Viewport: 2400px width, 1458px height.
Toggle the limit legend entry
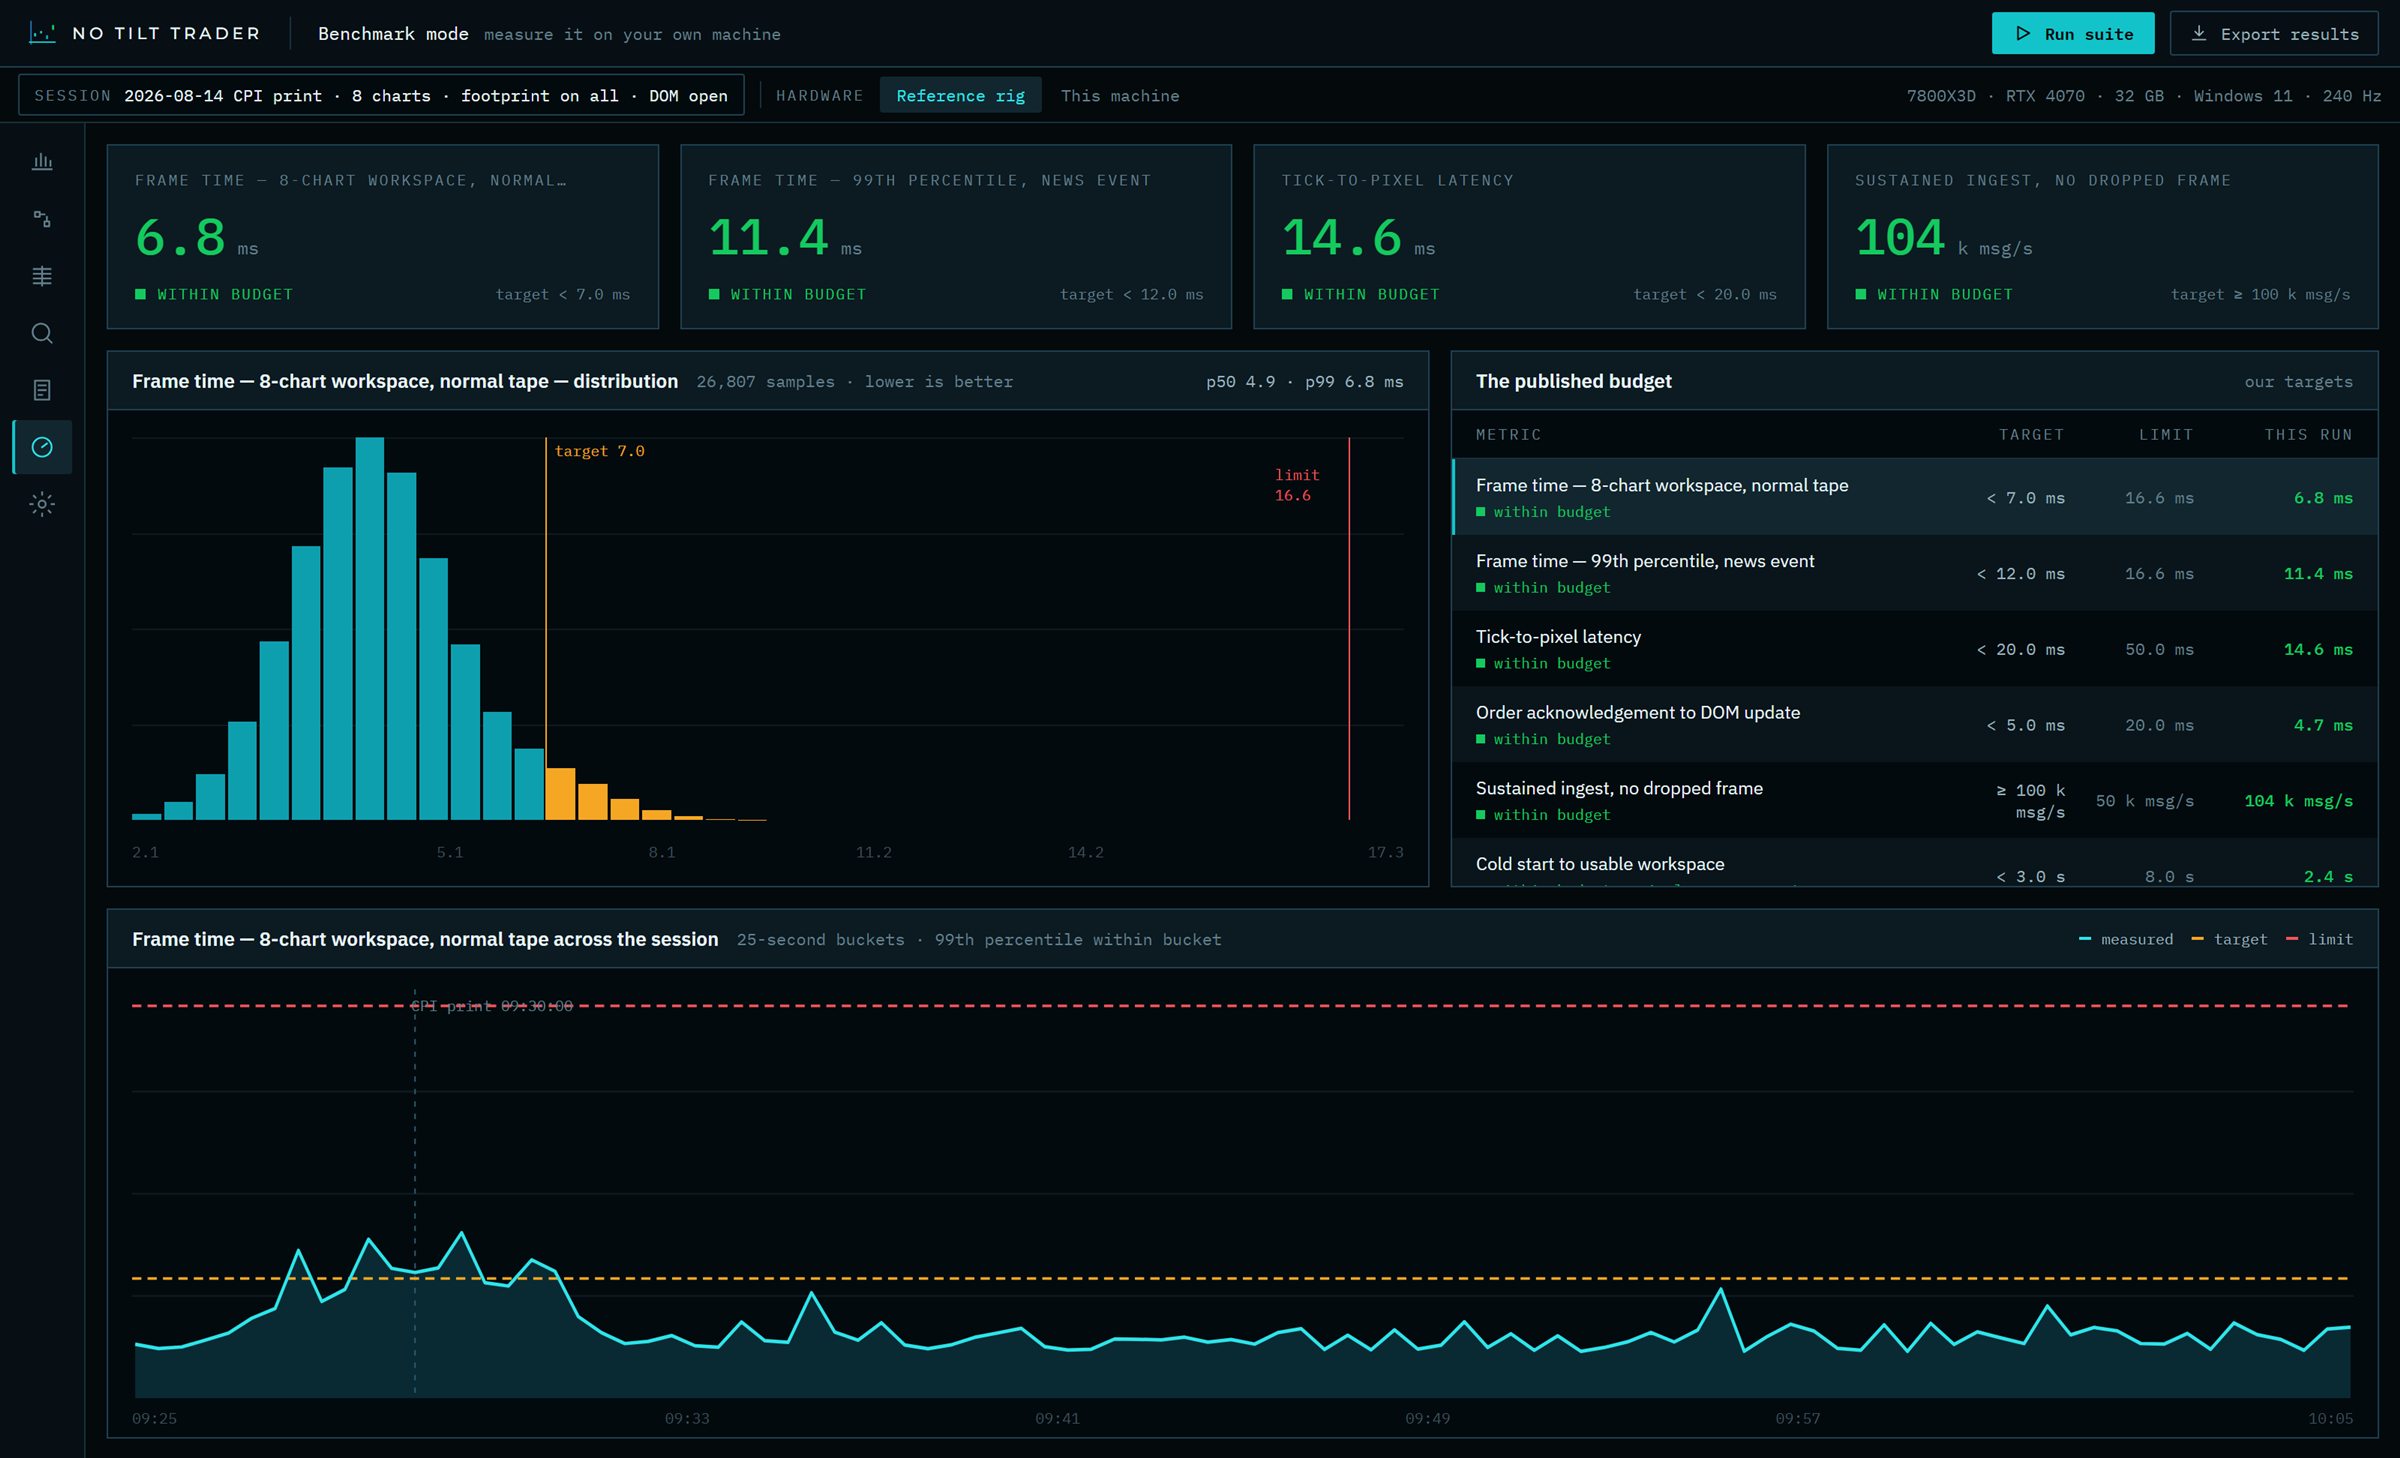click(x=2319, y=939)
